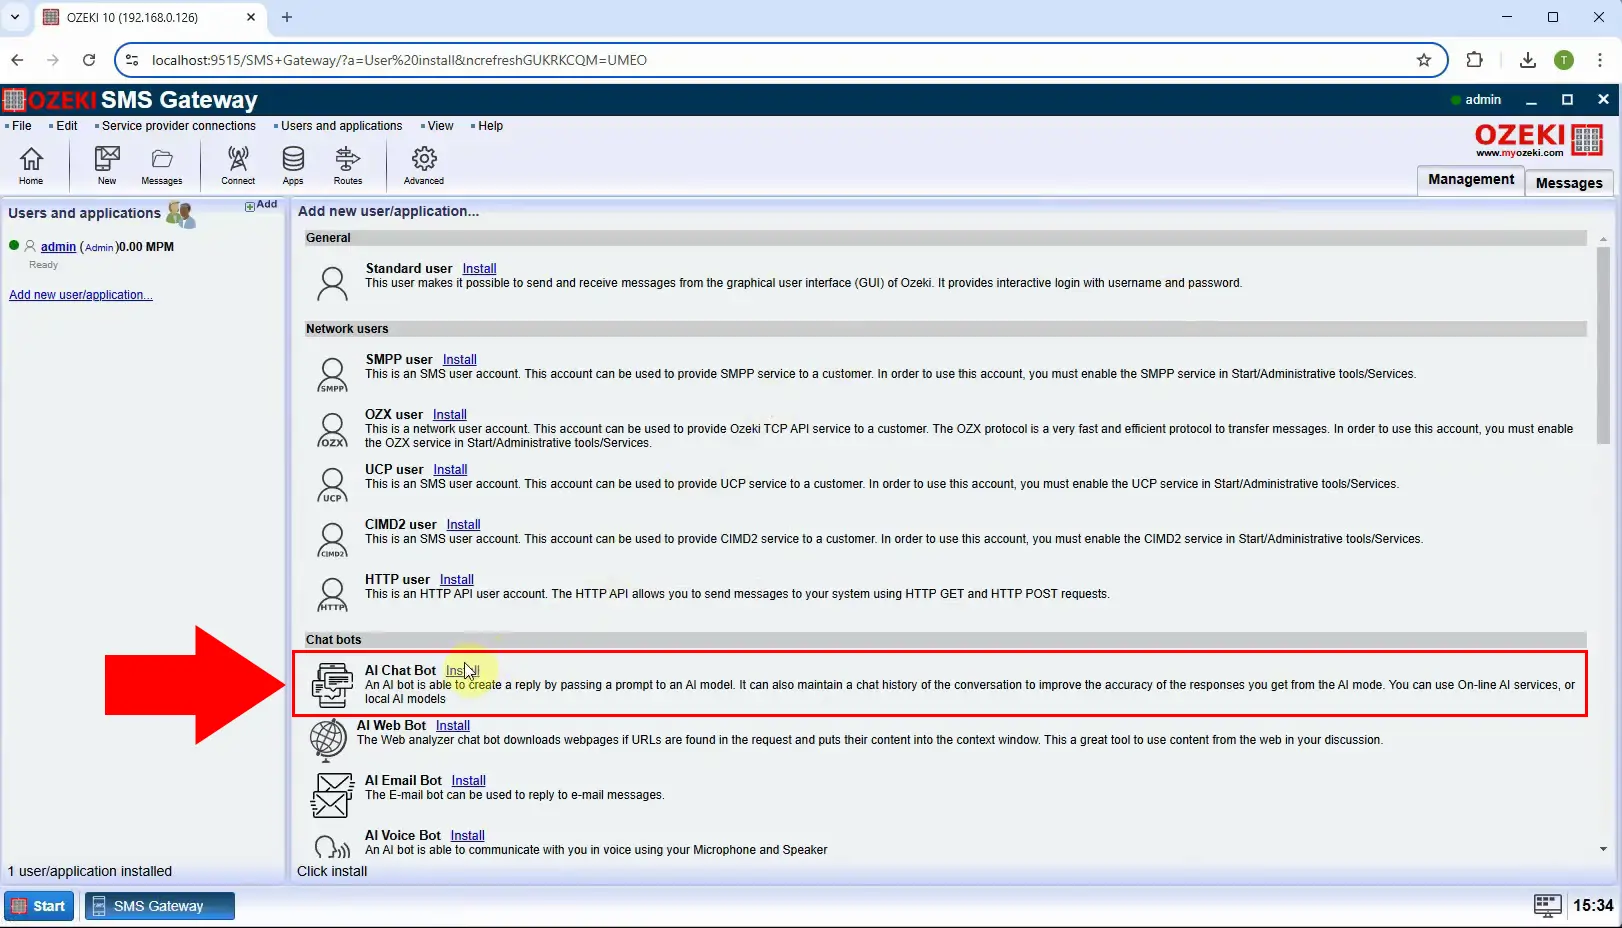Open the File menu

point(21,126)
